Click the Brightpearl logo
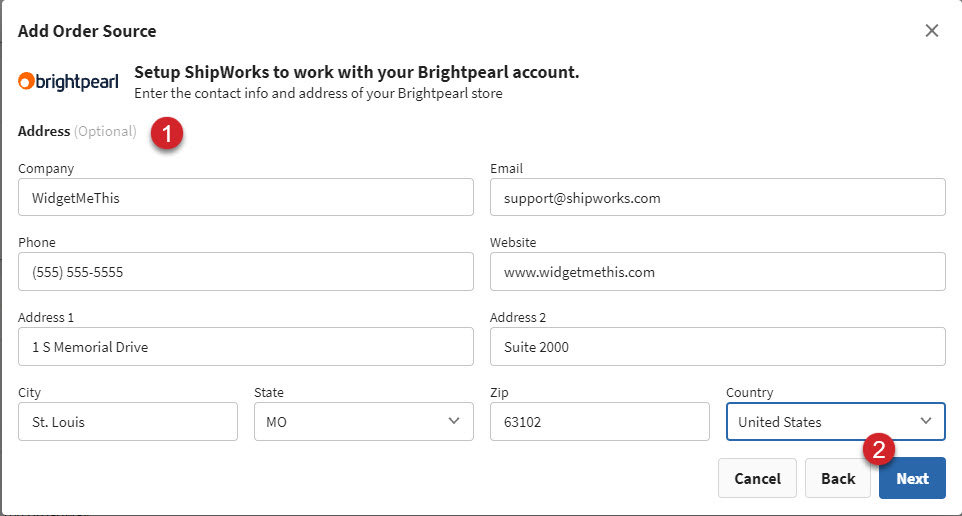Viewport: 962px width, 516px height. [68, 82]
